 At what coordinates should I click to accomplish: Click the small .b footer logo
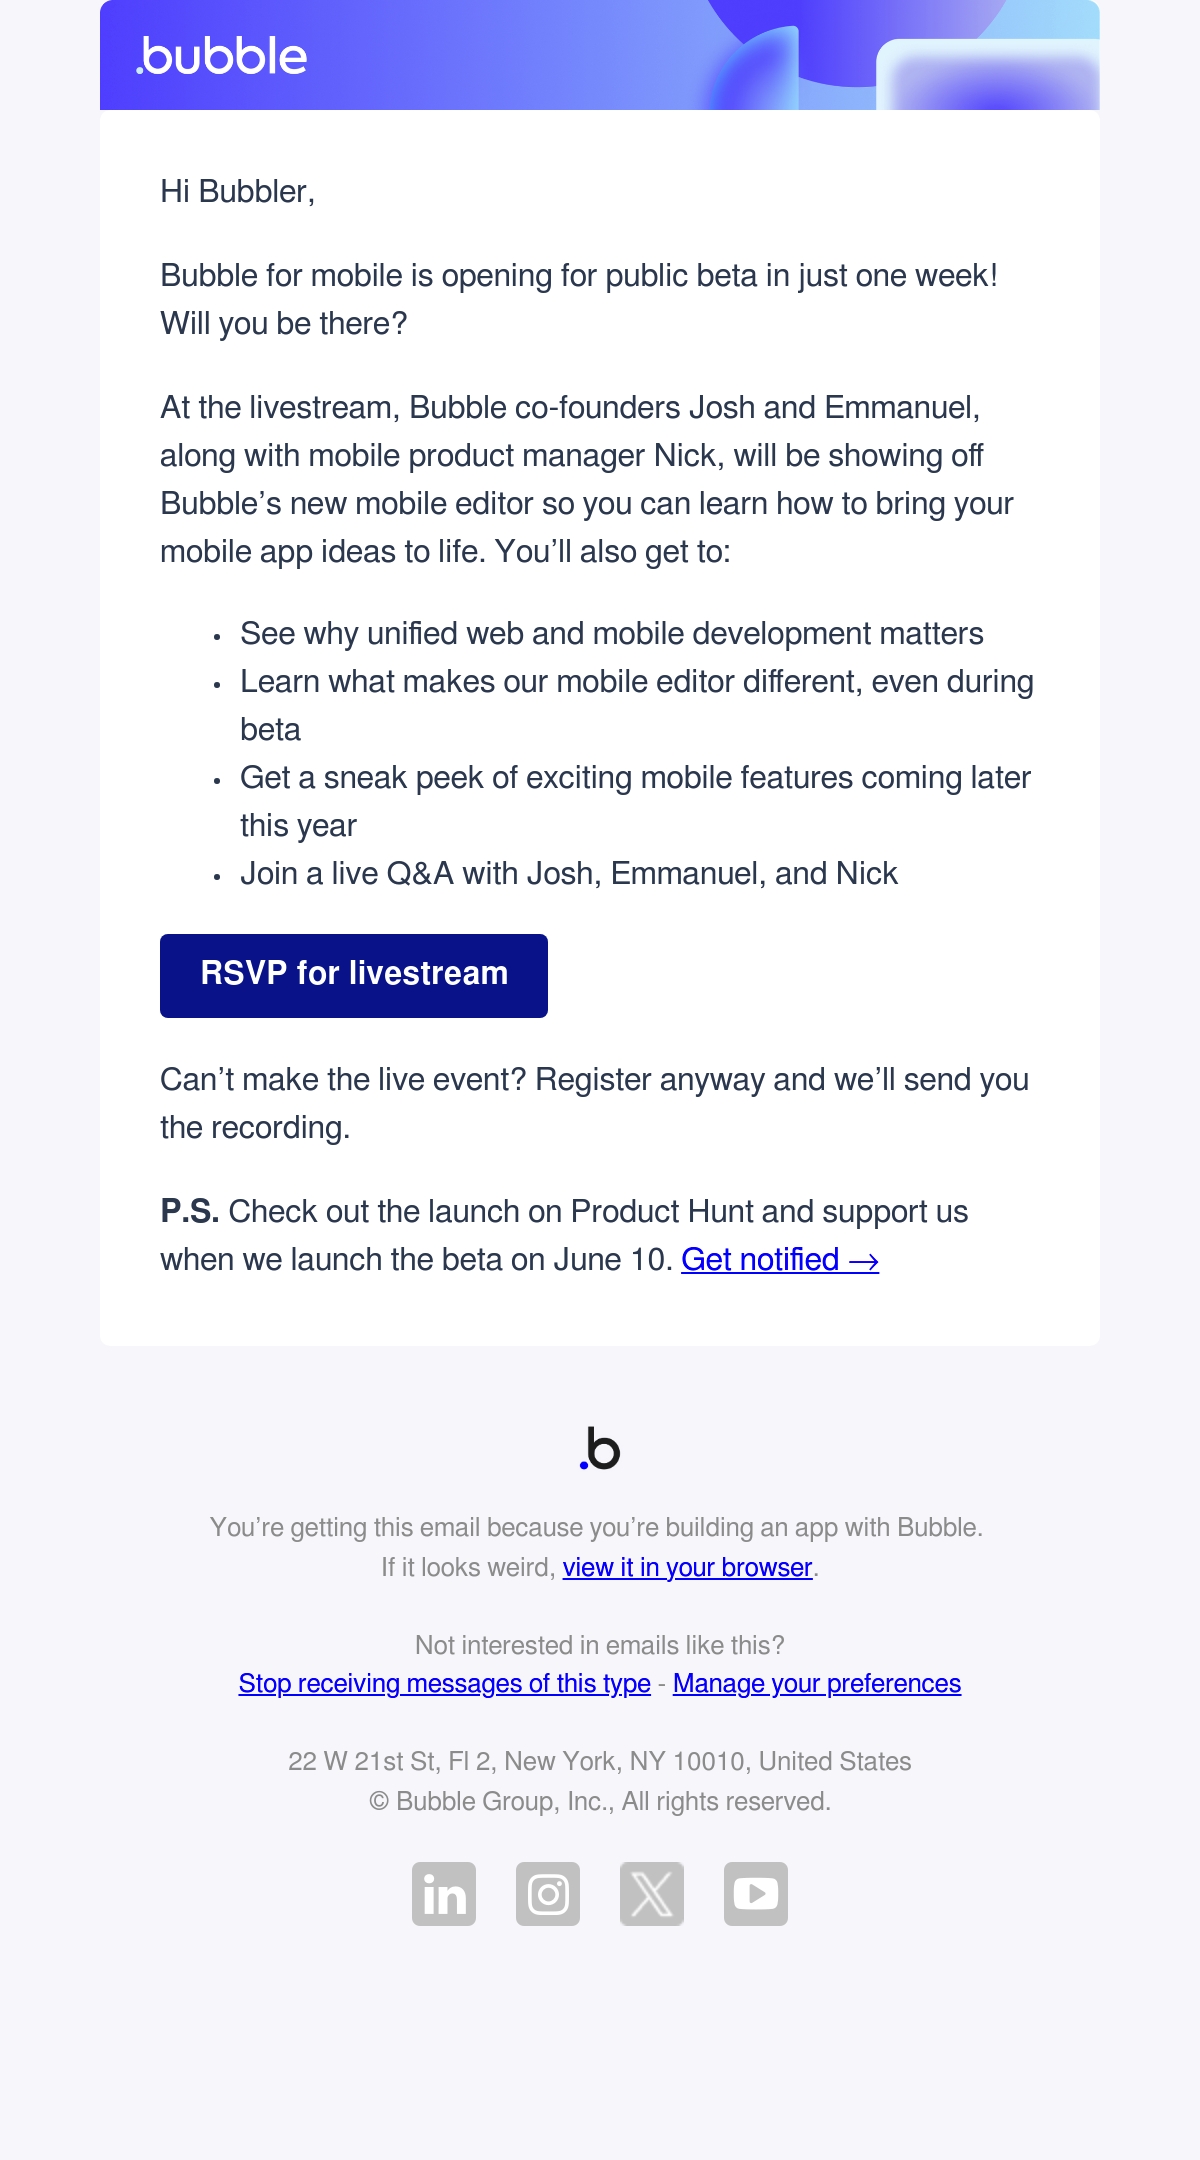pyautogui.click(x=600, y=1449)
